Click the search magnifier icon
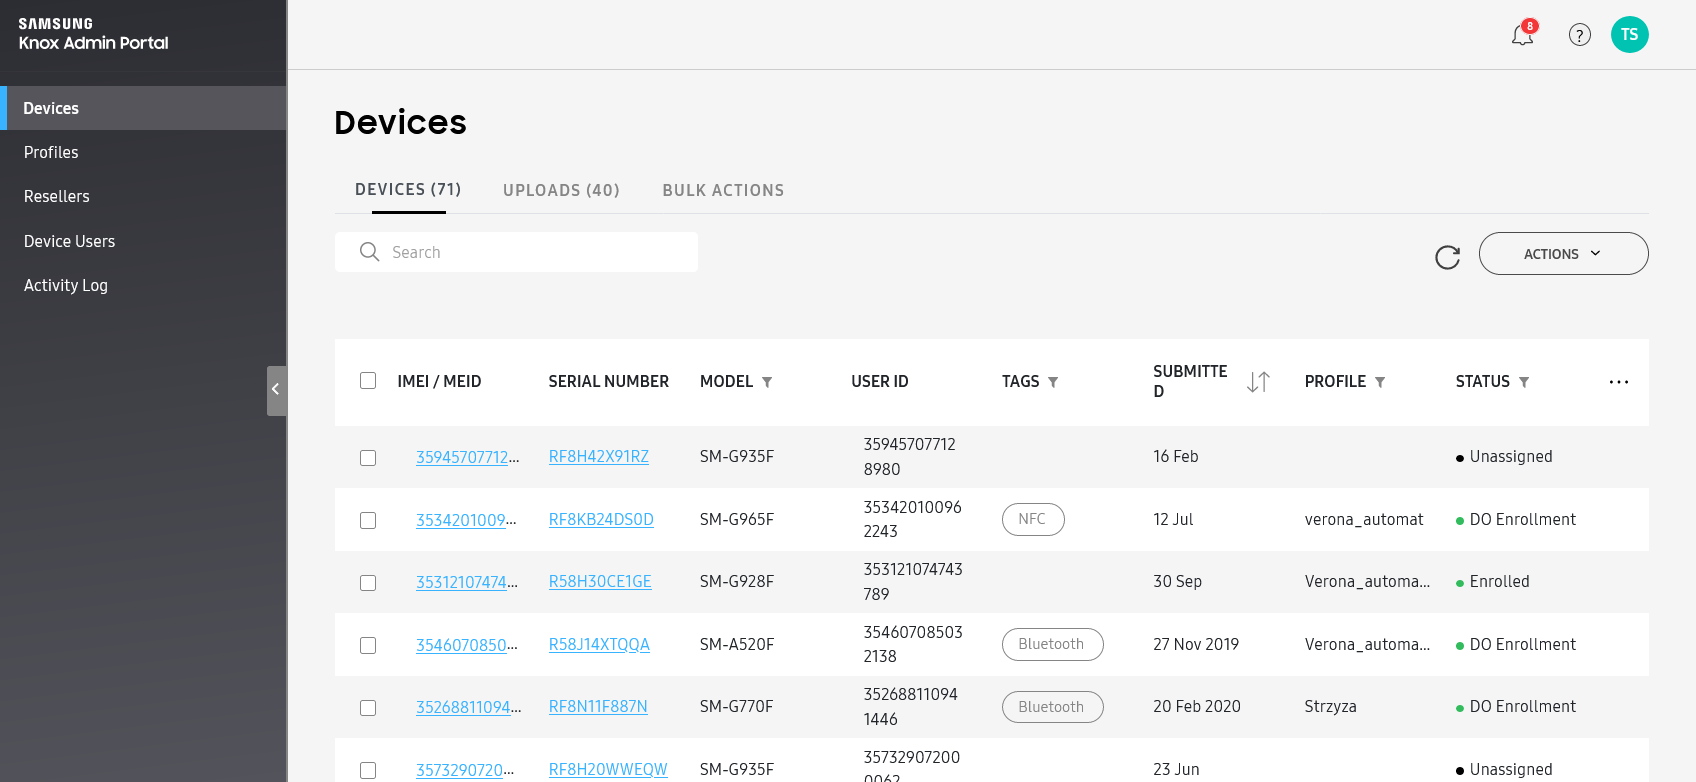1696x782 pixels. pos(369,252)
